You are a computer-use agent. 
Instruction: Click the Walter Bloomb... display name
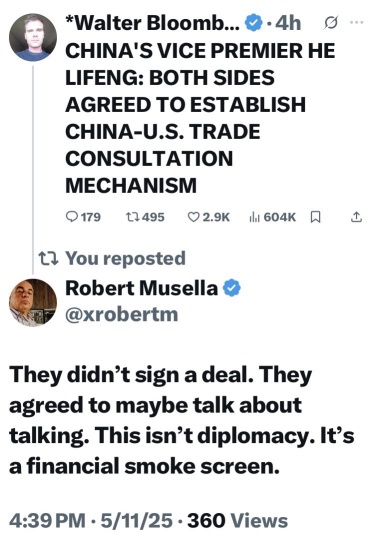coord(153,23)
